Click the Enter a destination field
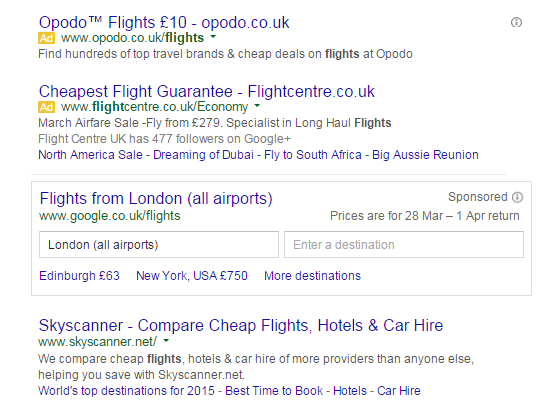This screenshot has height=406, width=544. [x=404, y=245]
